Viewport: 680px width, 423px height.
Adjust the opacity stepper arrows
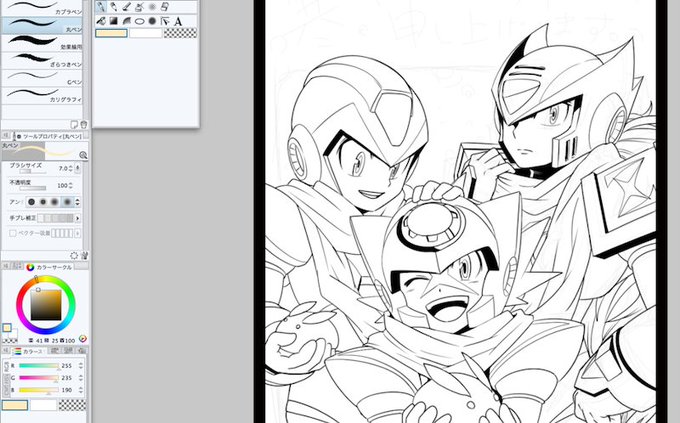(x=71, y=185)
